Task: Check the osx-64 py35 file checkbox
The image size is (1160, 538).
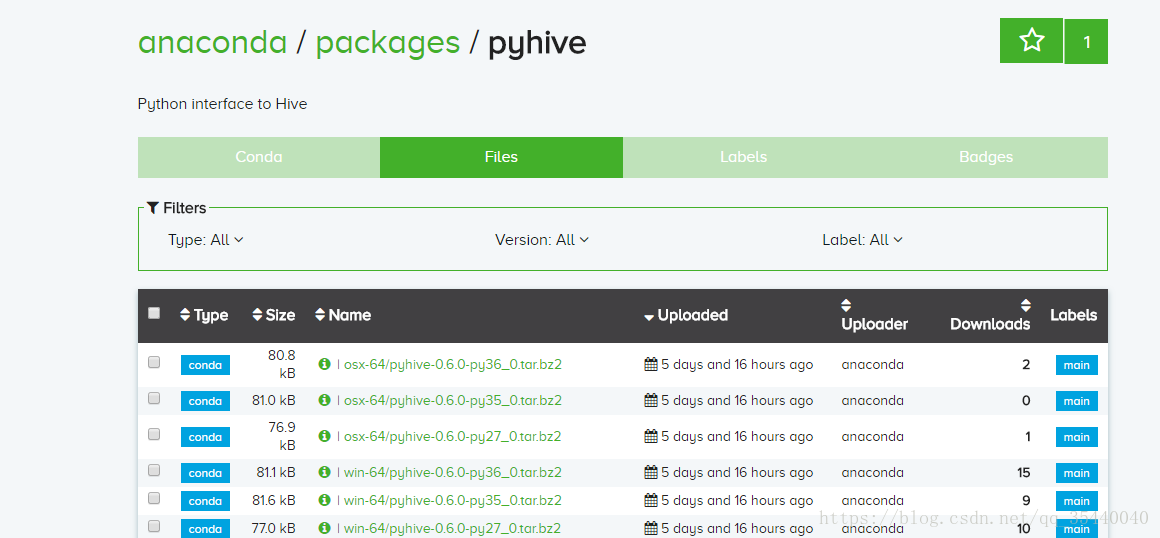Action: (154, 398)
